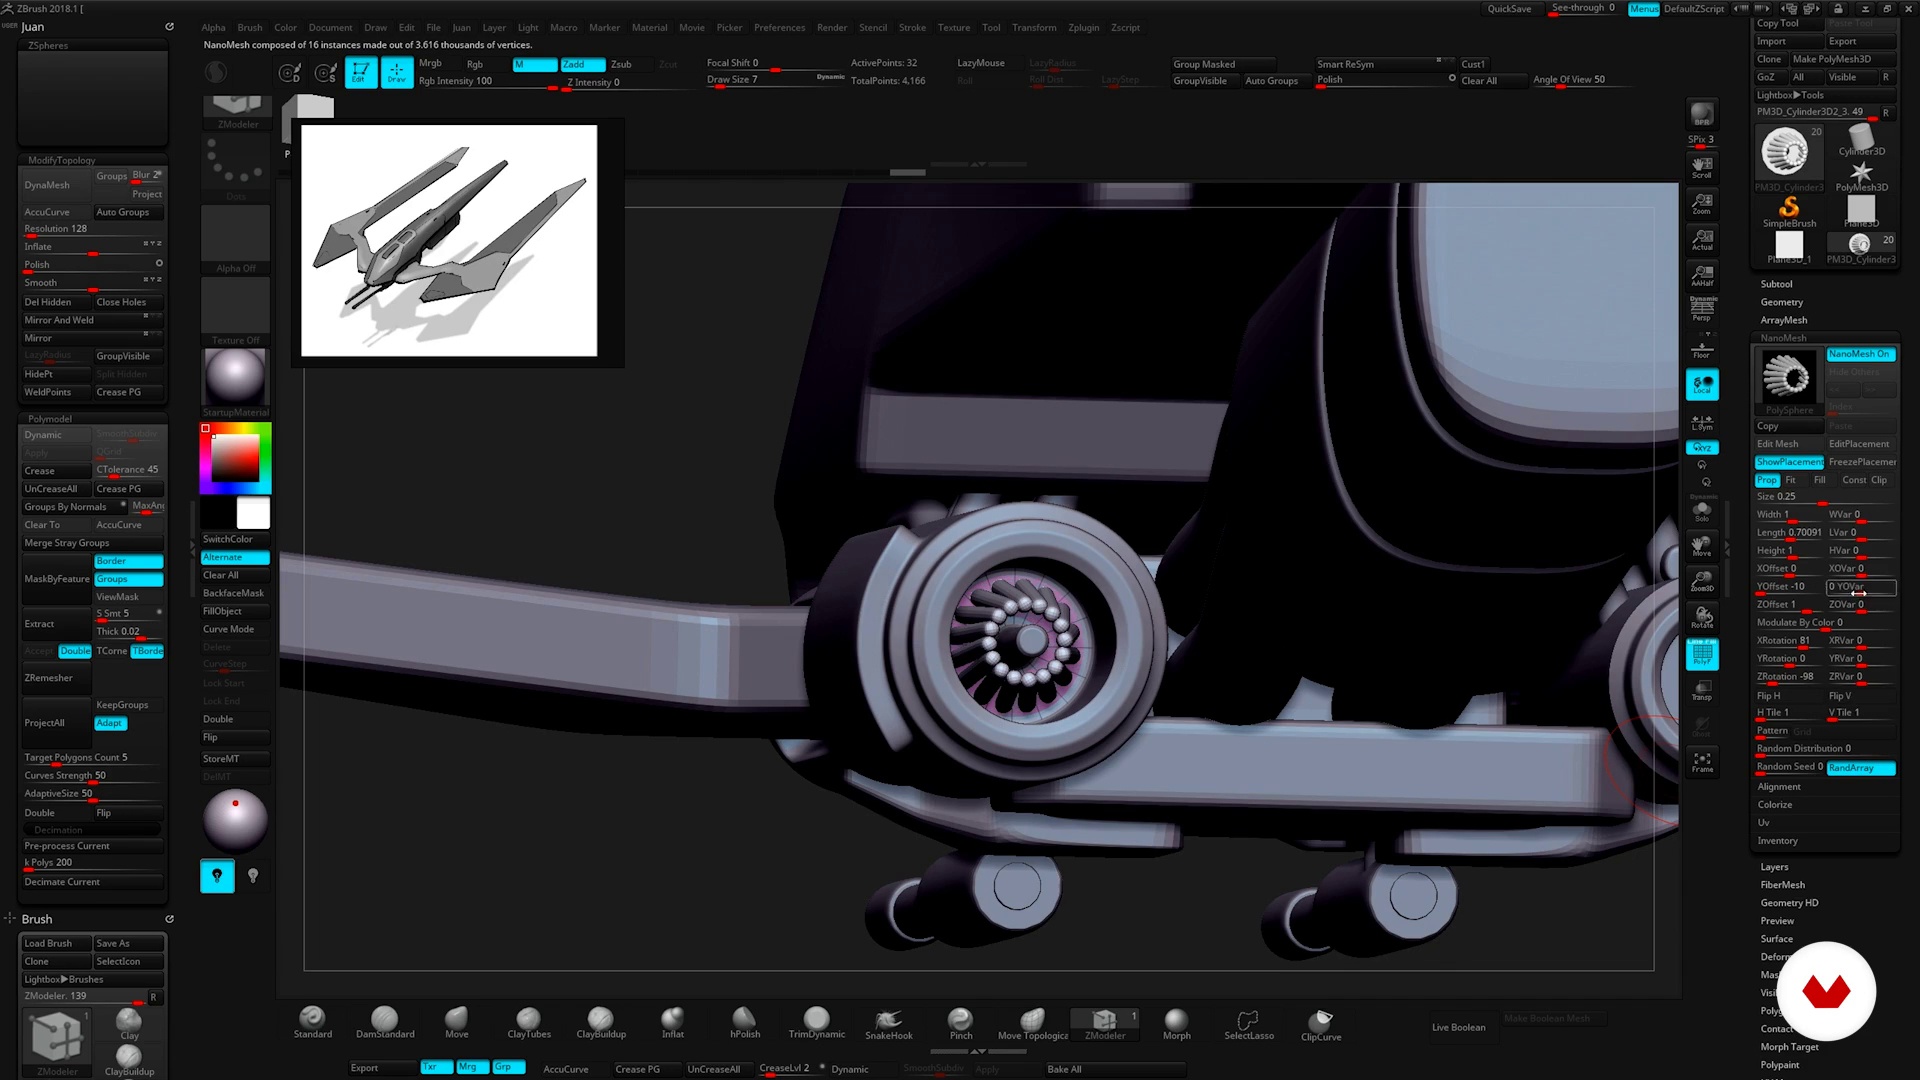Select the SelectLasso brush
Screen dimensions: 1920x1080
(1249, 1023)
